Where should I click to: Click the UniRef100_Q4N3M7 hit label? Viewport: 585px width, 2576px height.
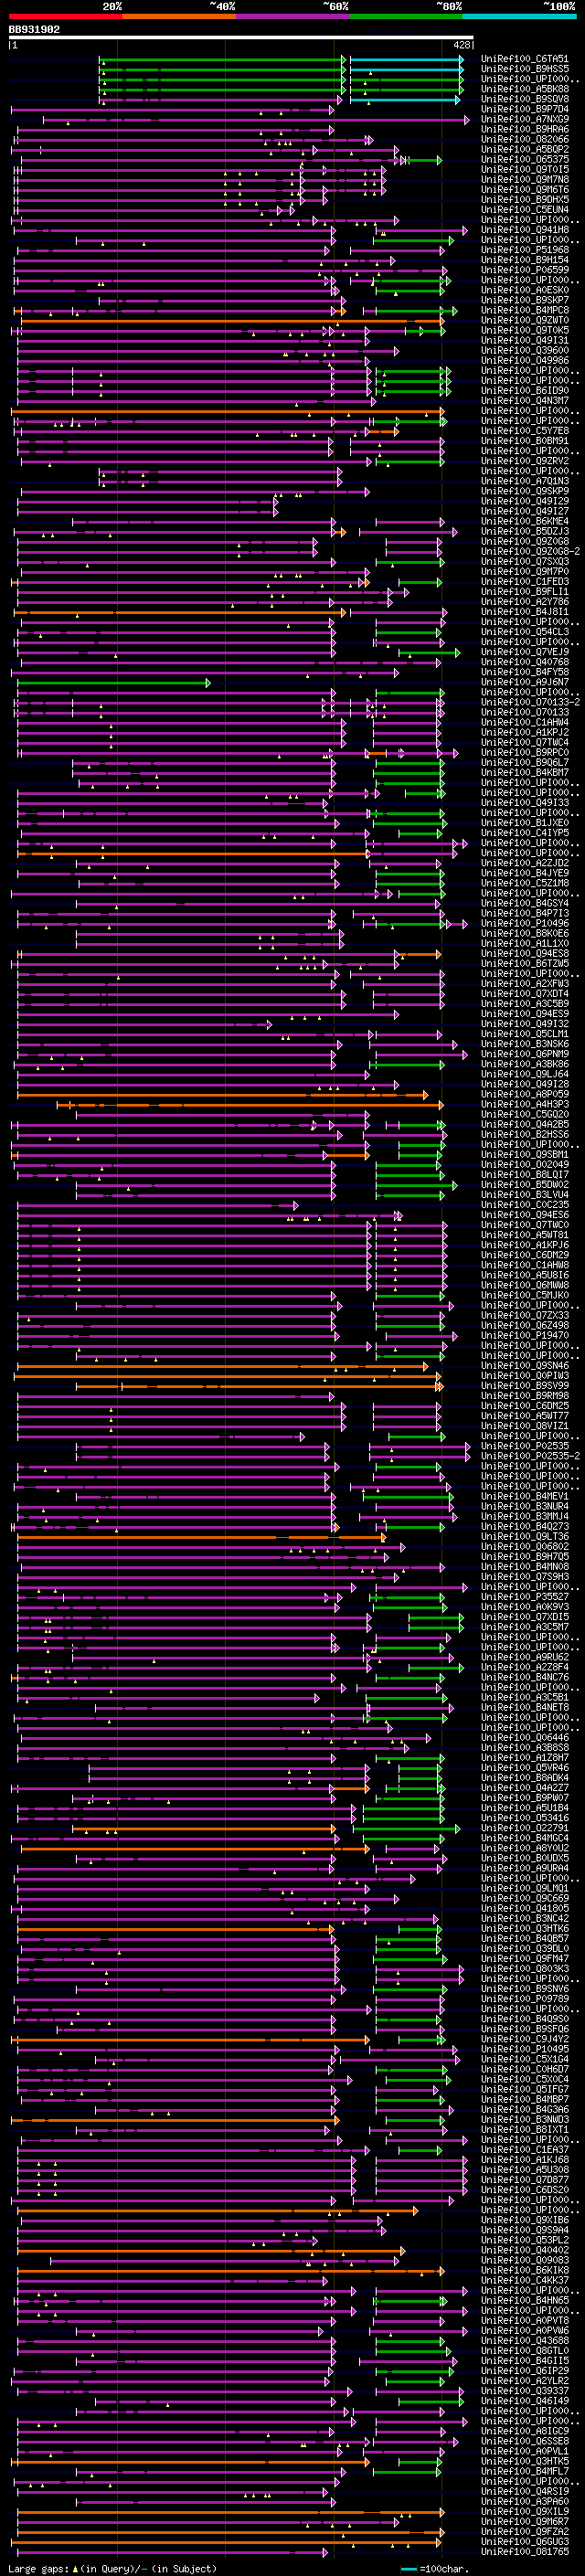[x=525, y=401]
